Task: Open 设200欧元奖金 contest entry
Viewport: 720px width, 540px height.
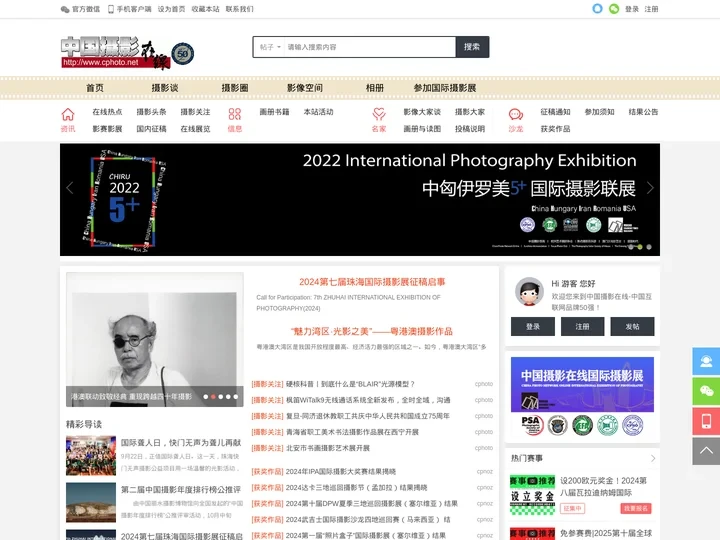Action: (603, 486)
